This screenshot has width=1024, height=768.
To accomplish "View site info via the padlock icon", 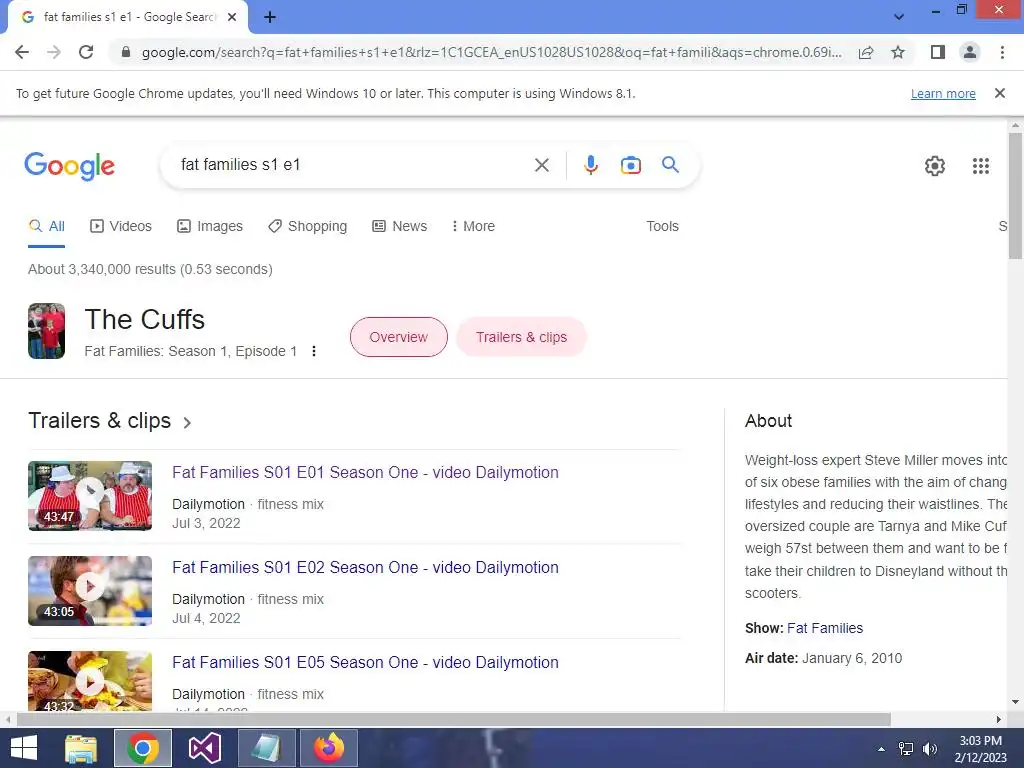I will (x=126, y=52).
